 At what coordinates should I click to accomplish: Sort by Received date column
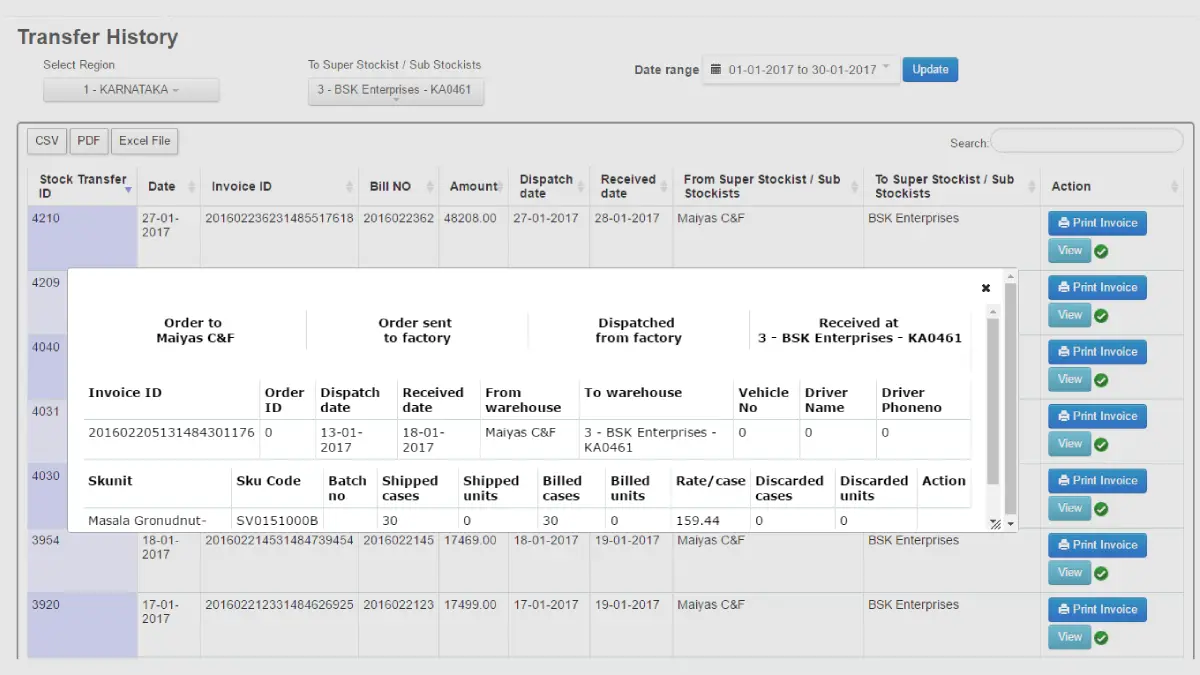[631, 186]
